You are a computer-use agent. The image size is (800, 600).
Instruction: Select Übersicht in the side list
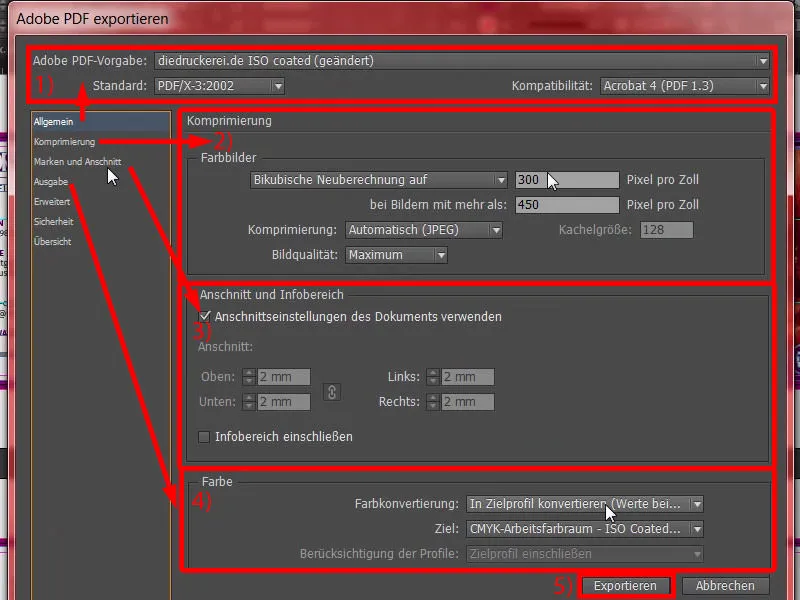pos(53,241)
